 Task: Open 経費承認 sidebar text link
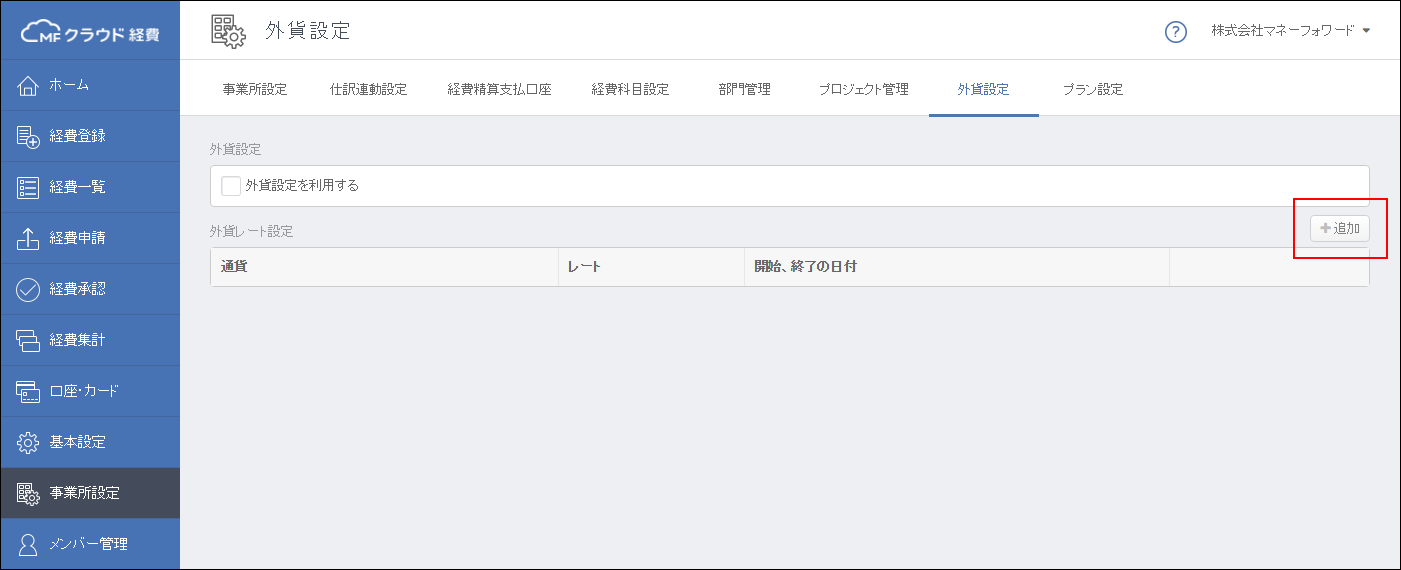coord(77,289)
